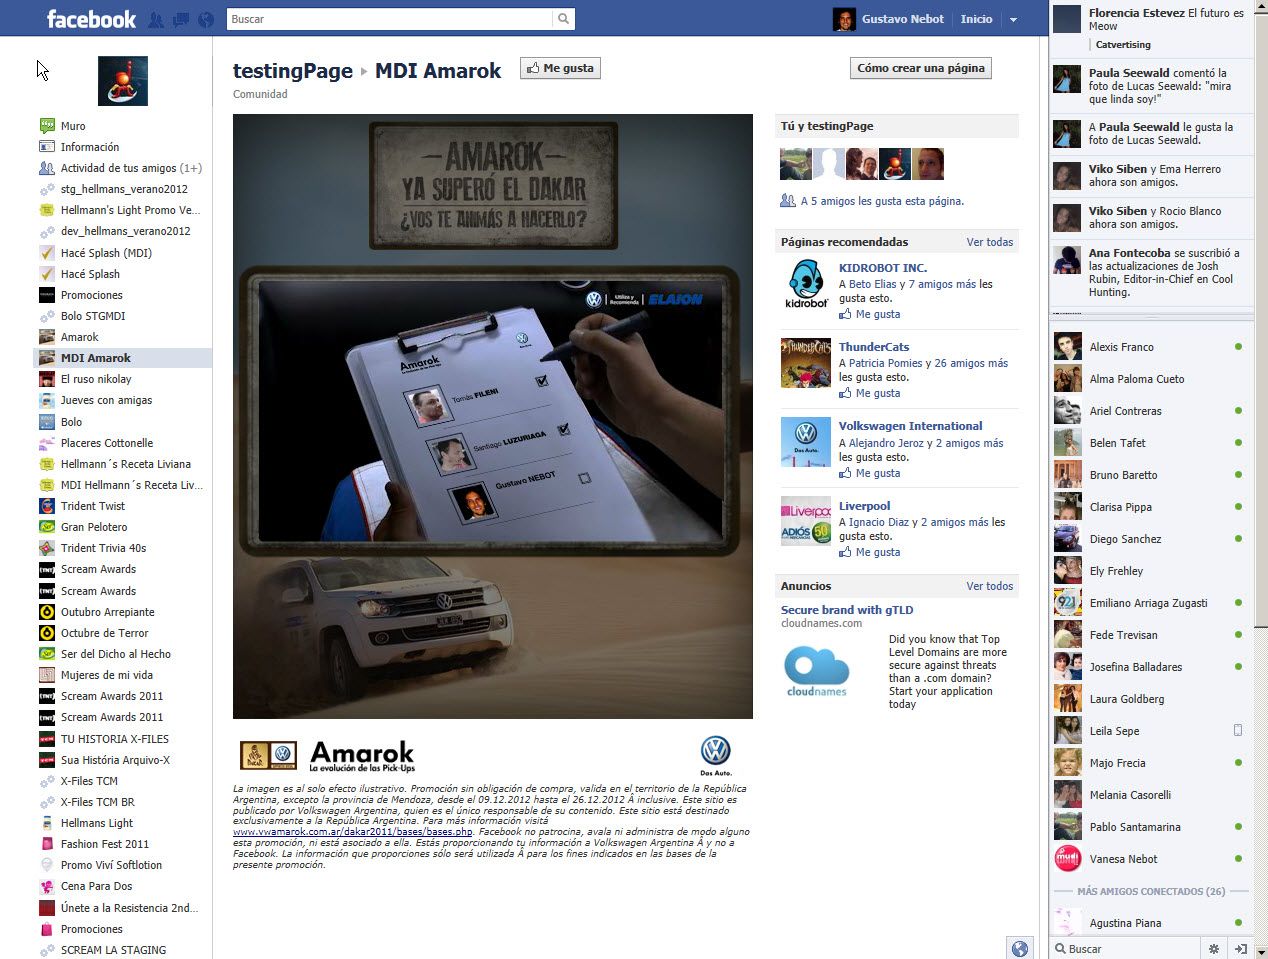Open Actividad de tus amigos

(131, 168)
